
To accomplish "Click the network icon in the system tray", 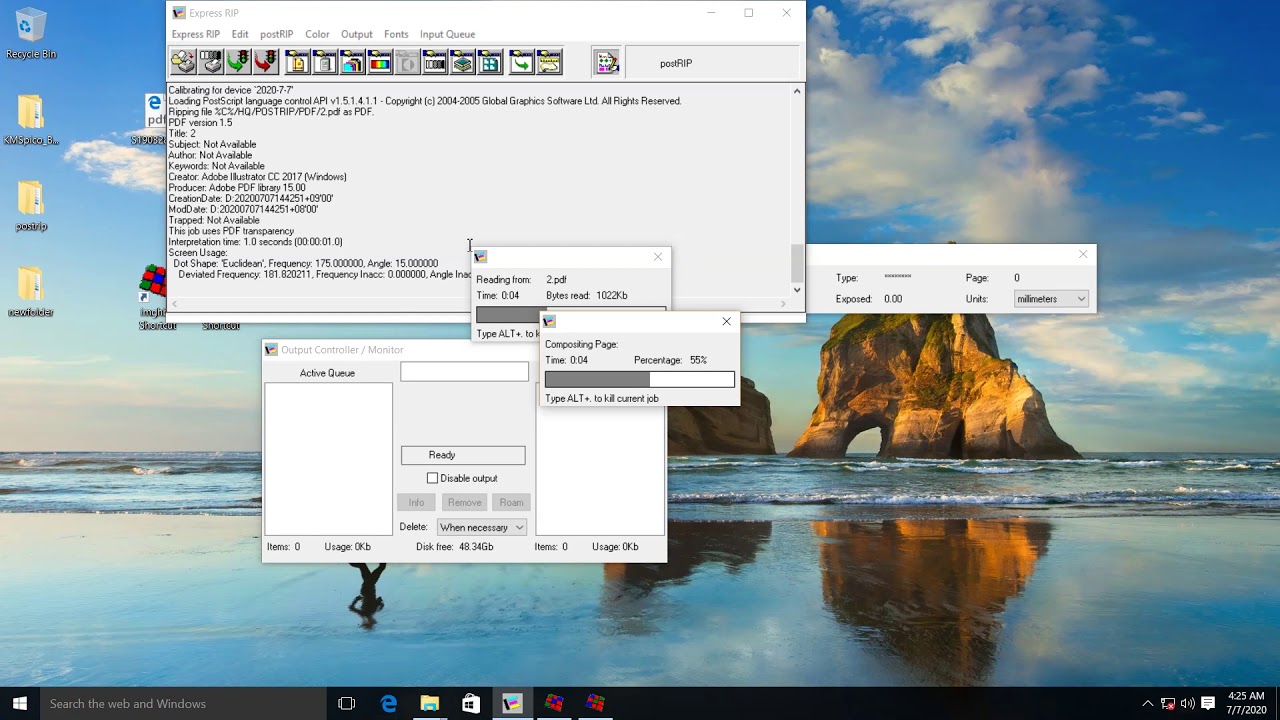I will (x=1167, y=704).
